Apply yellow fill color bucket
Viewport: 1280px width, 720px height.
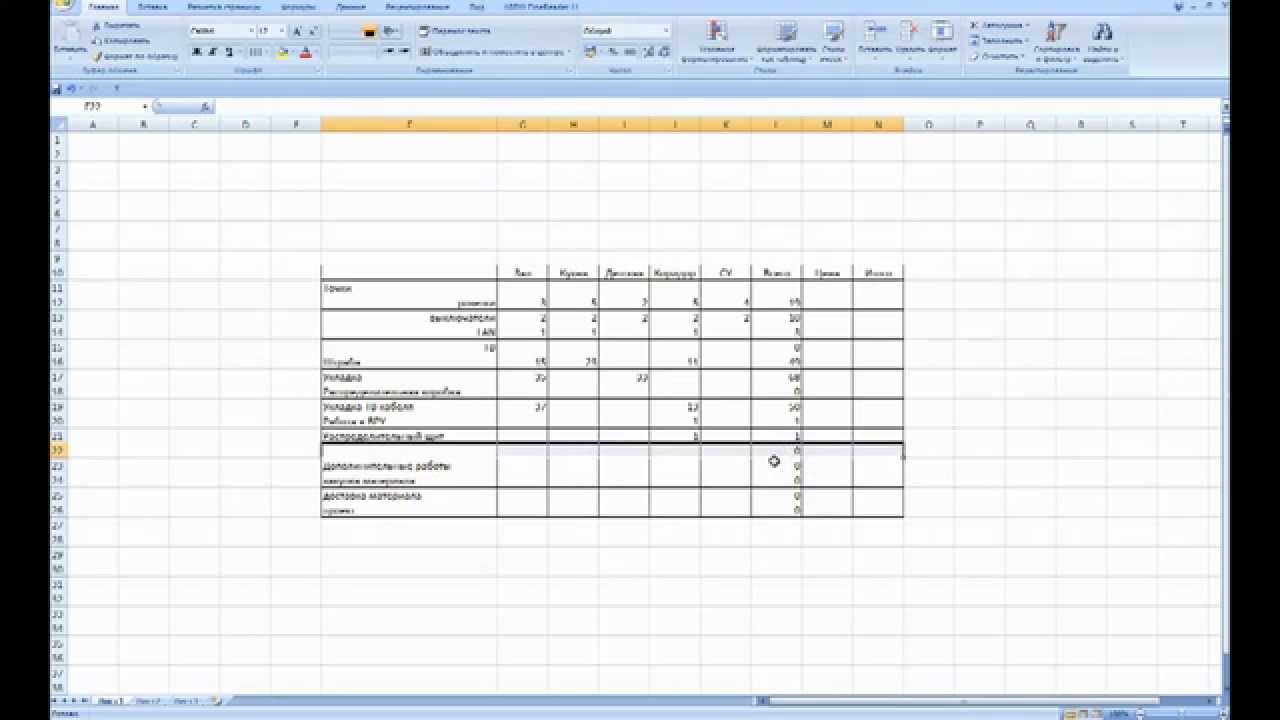pos(282,51)
